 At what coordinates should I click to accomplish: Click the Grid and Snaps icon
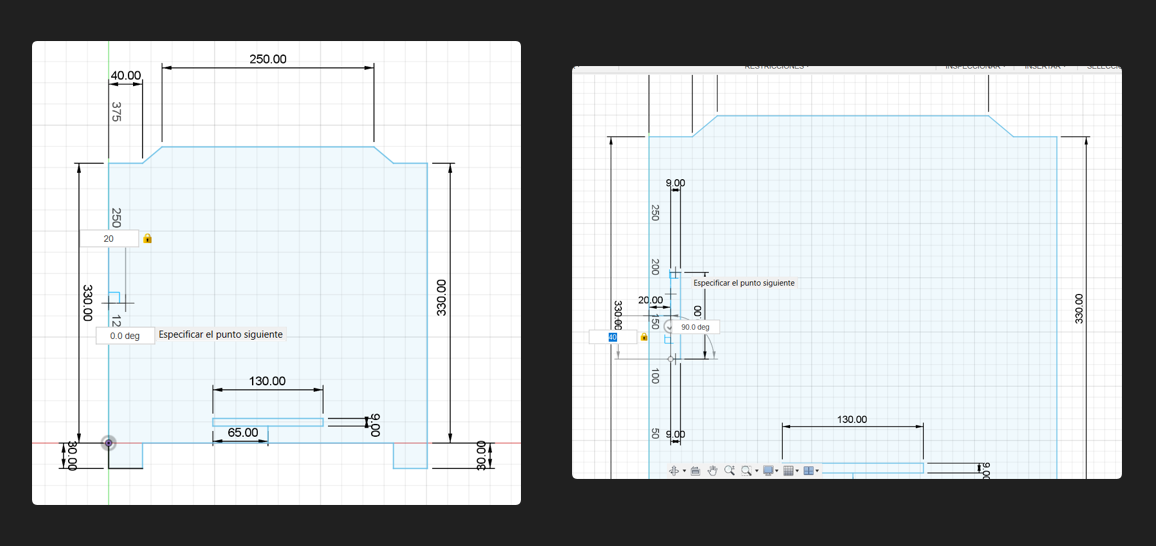tap(788, 471)
